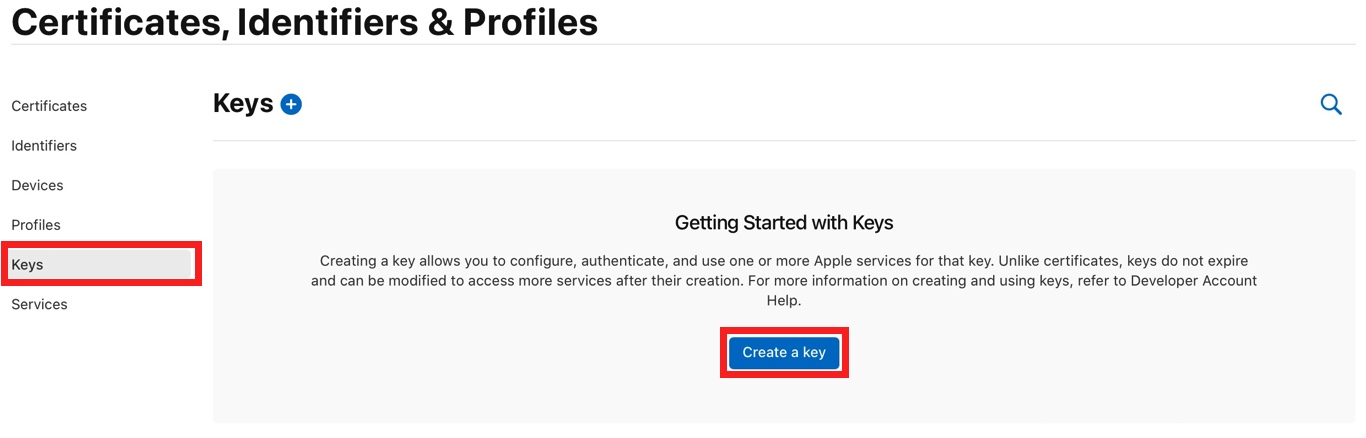Open Certificates in the sidebar
The image size is (1366, 438).
(49, 106)
